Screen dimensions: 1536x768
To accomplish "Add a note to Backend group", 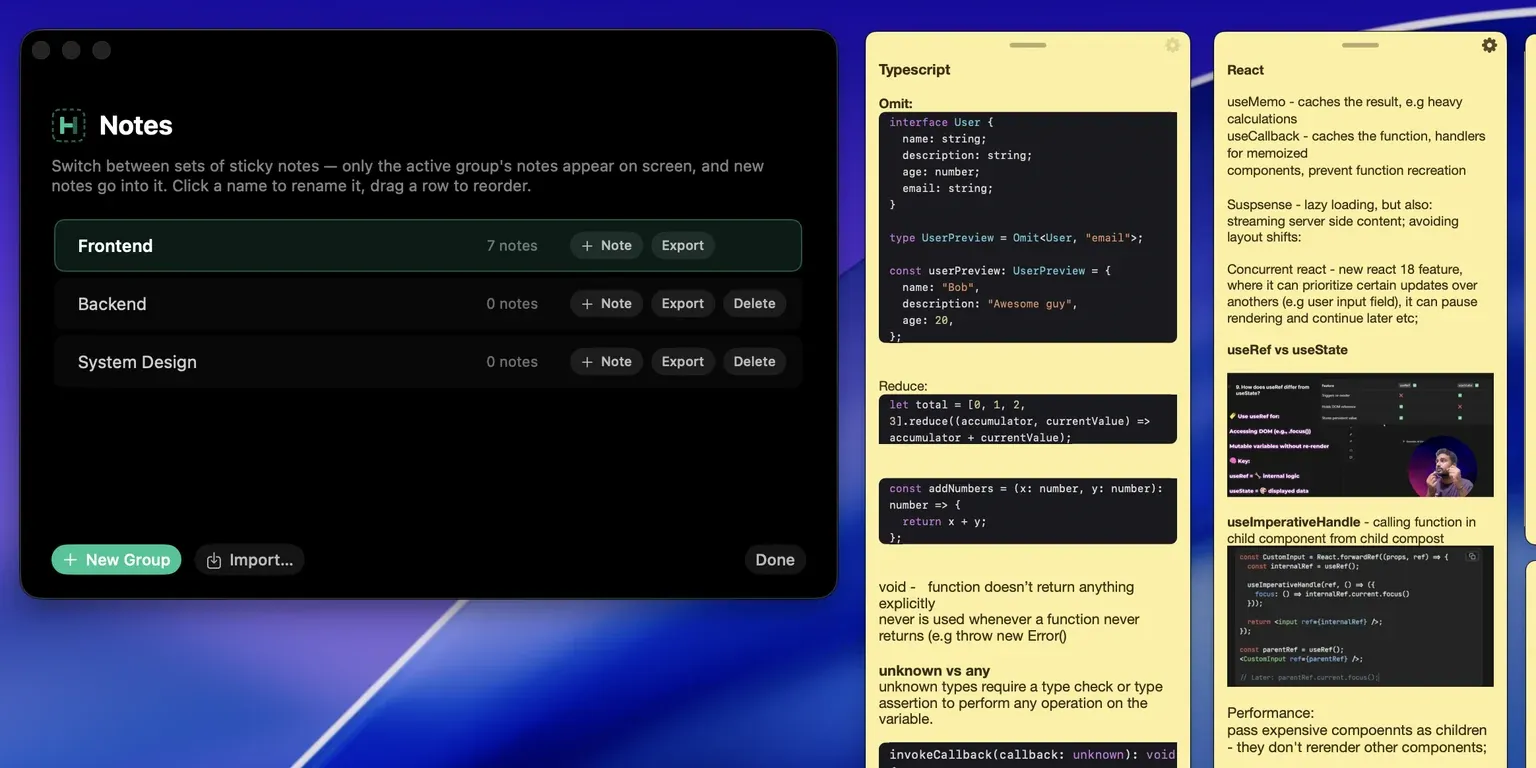I will point(606,304).
